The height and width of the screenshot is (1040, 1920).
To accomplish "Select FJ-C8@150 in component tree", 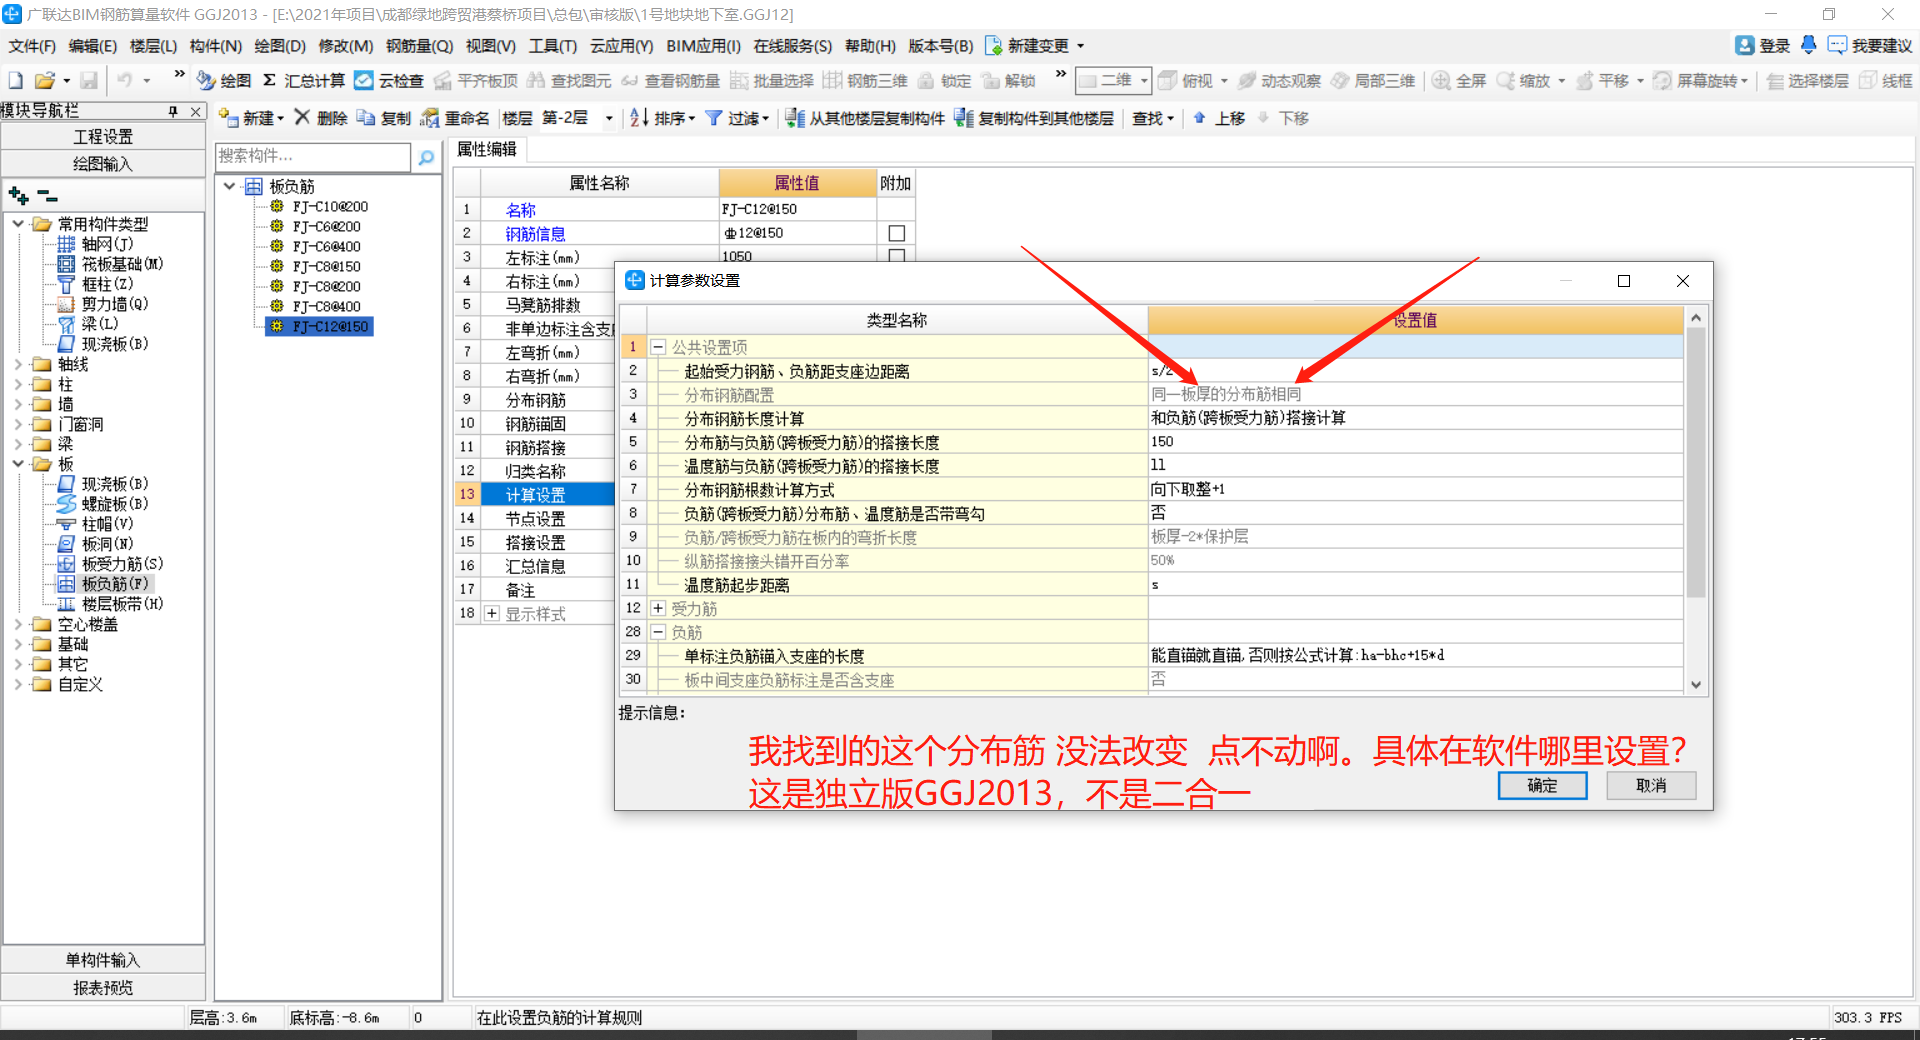I will (x=326, y=266).
